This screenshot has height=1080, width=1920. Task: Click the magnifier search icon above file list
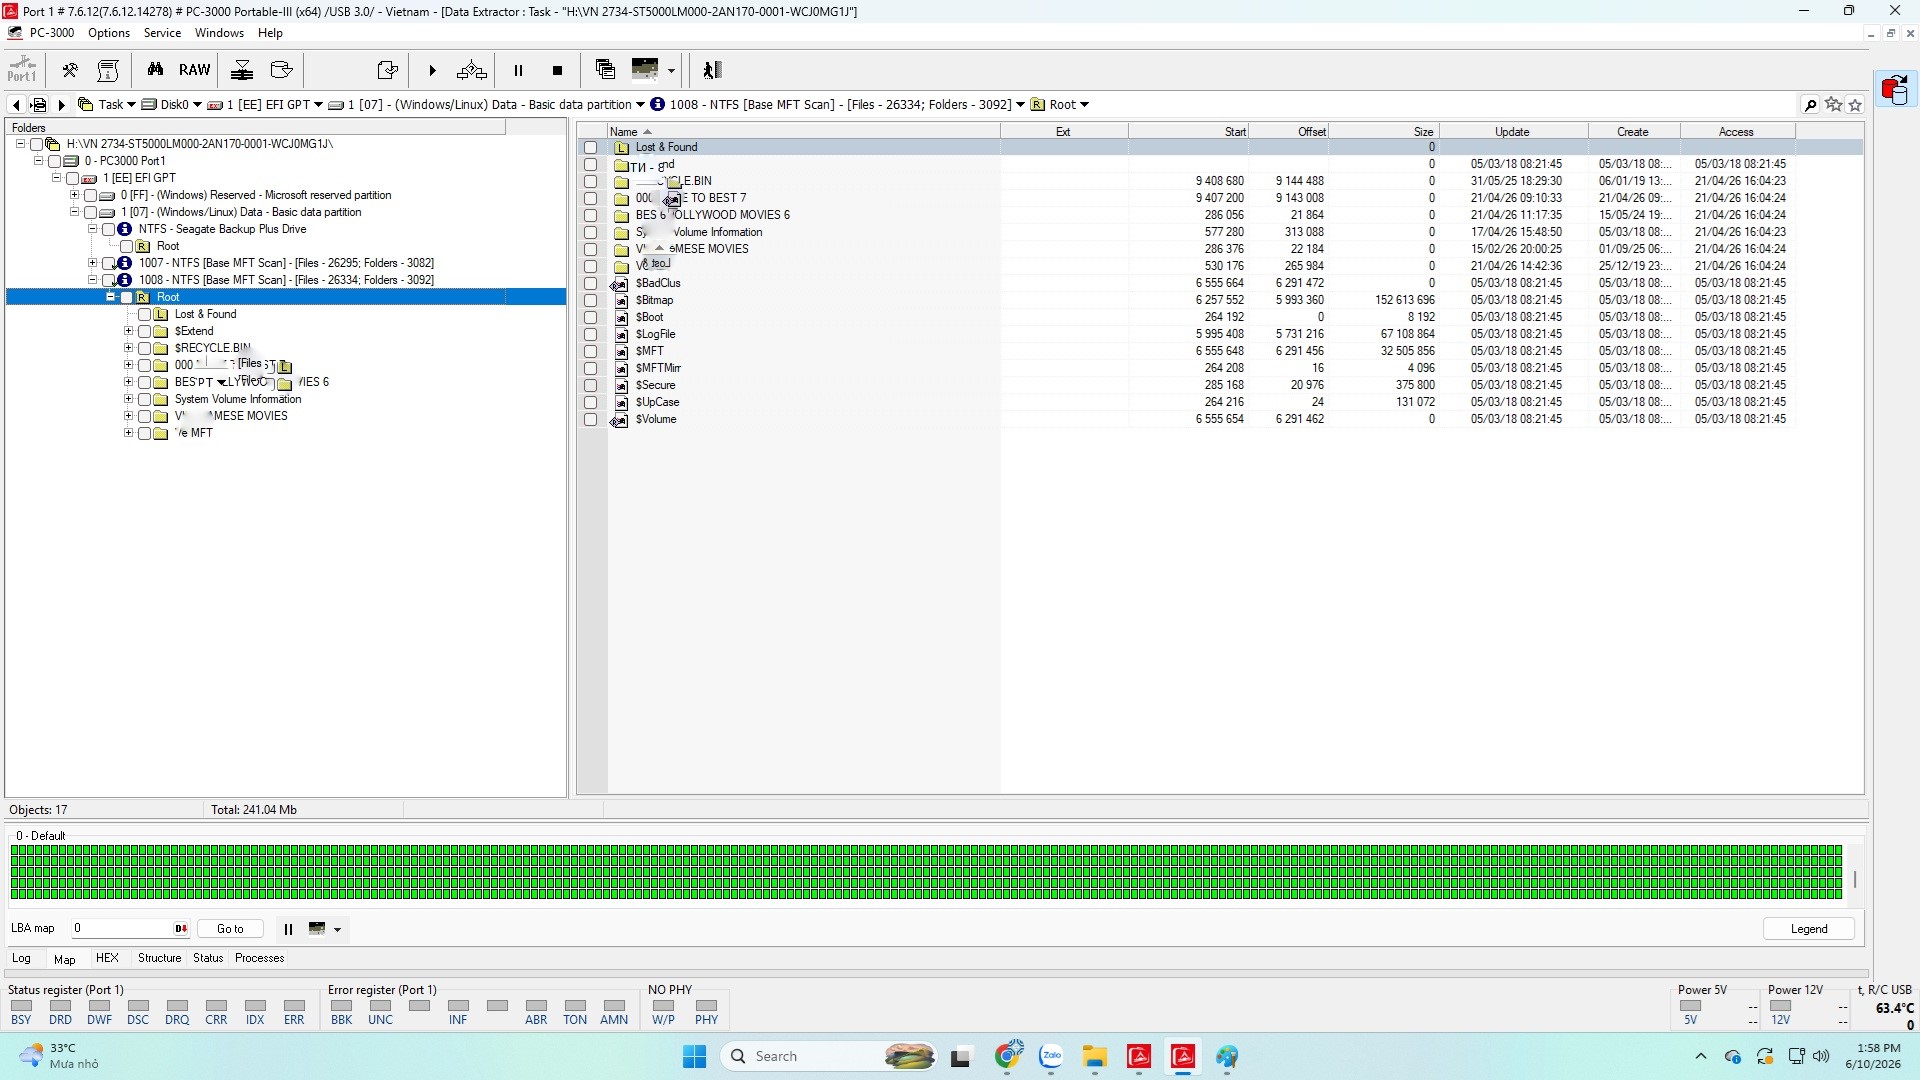pos(1810,105)
